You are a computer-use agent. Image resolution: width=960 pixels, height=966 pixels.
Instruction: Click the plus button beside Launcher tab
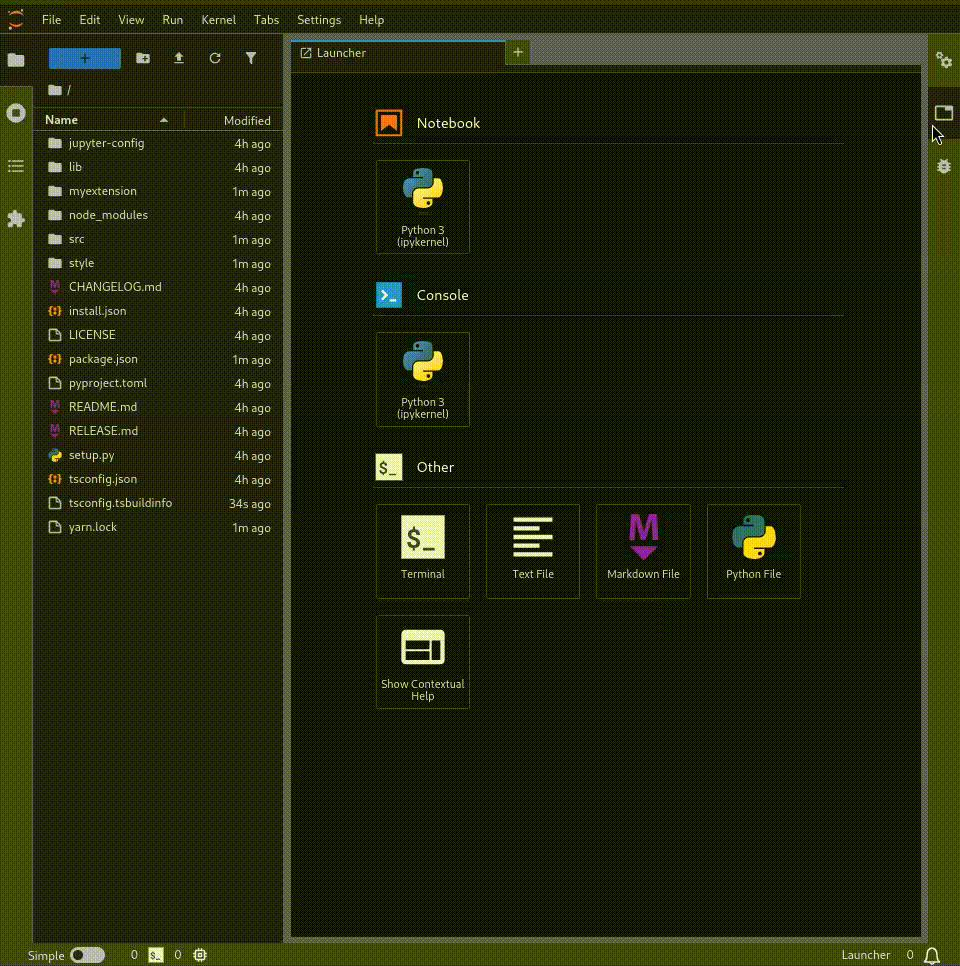[x=518, y=53]
